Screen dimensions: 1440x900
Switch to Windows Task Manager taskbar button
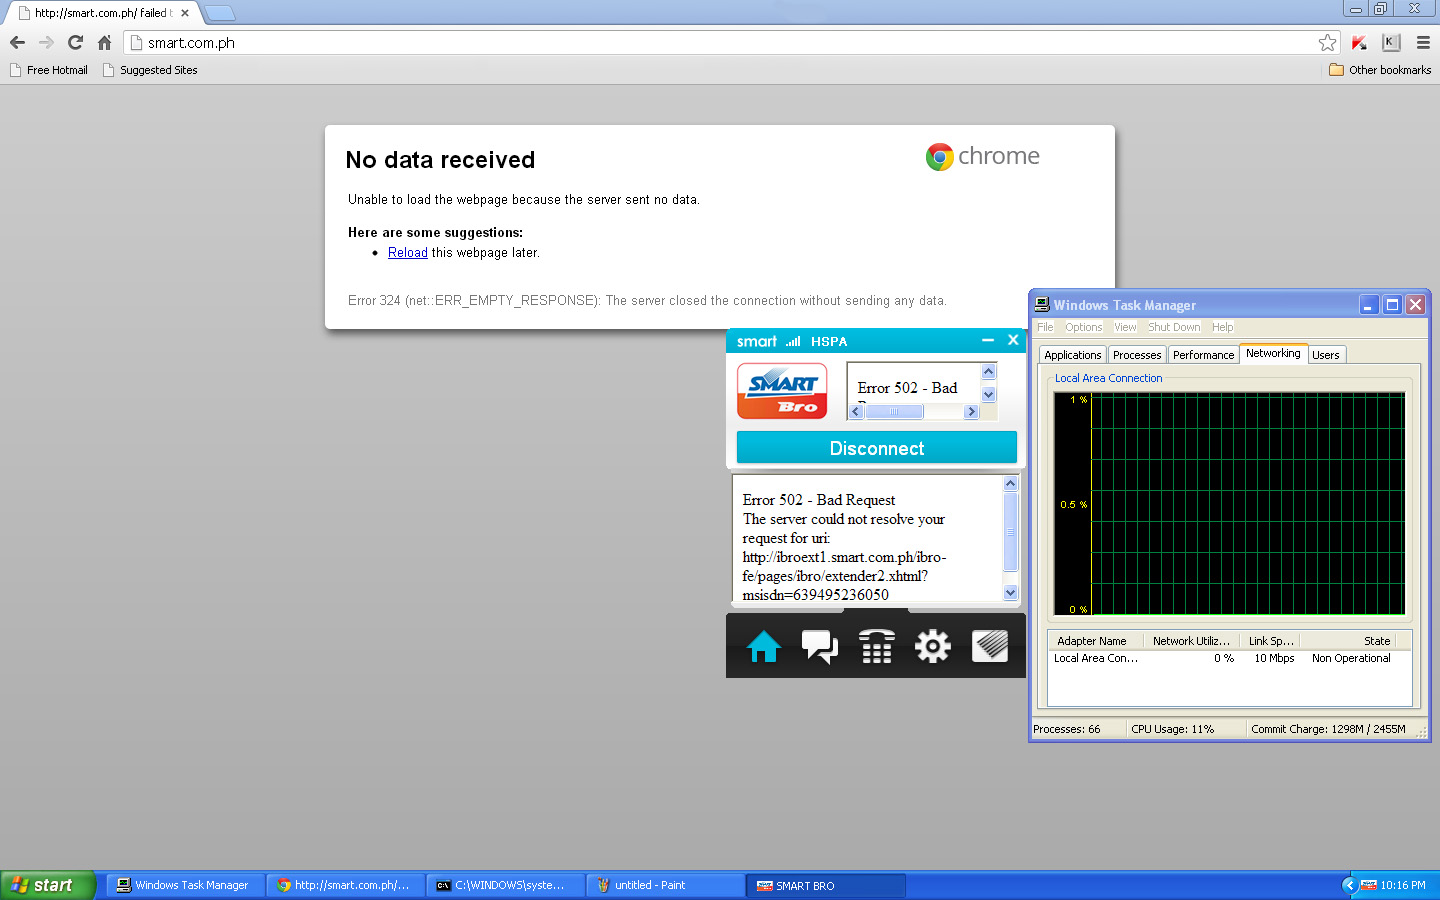coord(185,885)
